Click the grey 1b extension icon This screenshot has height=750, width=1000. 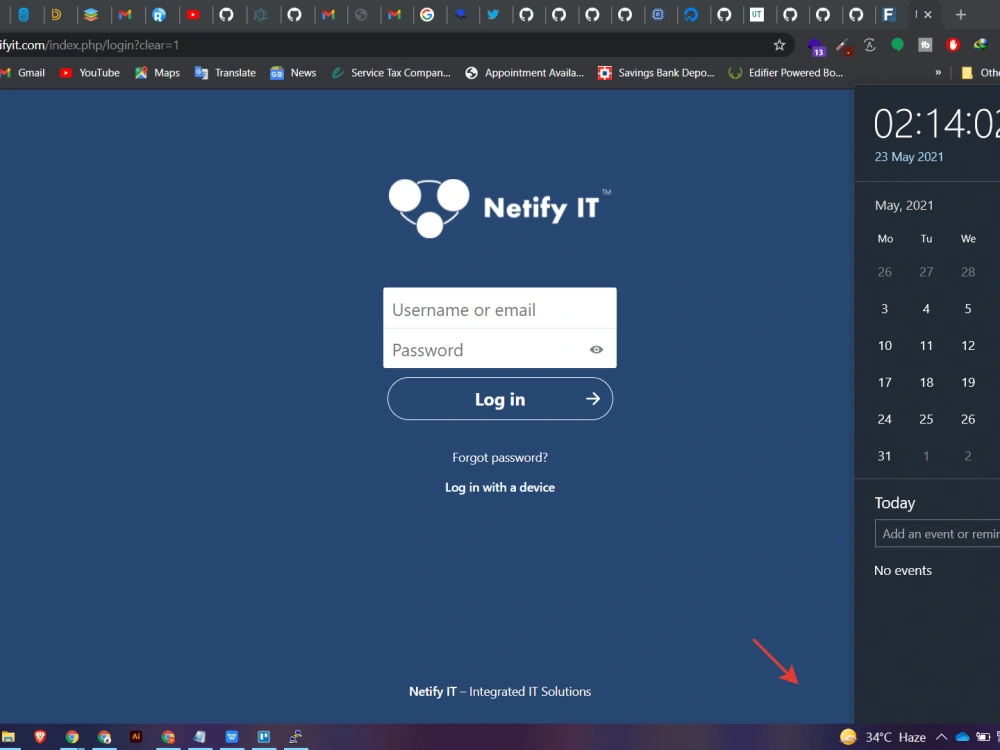925,45
